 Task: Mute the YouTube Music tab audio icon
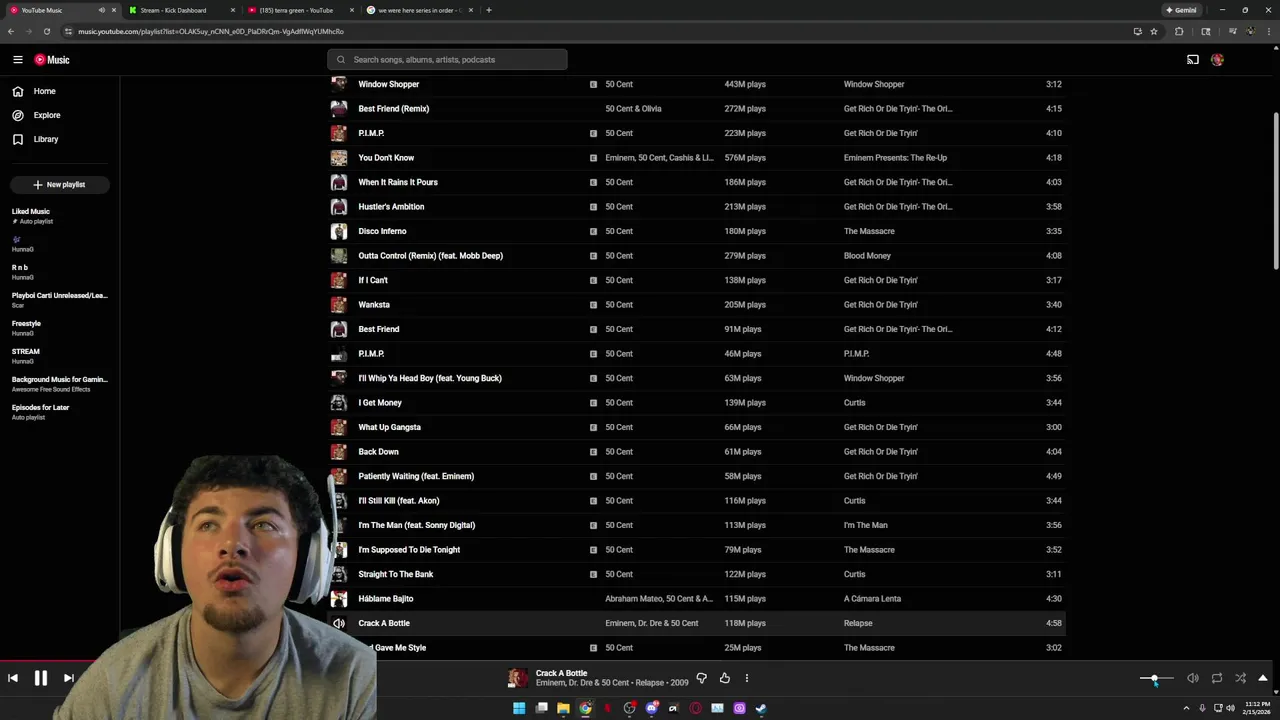(101, 10)
